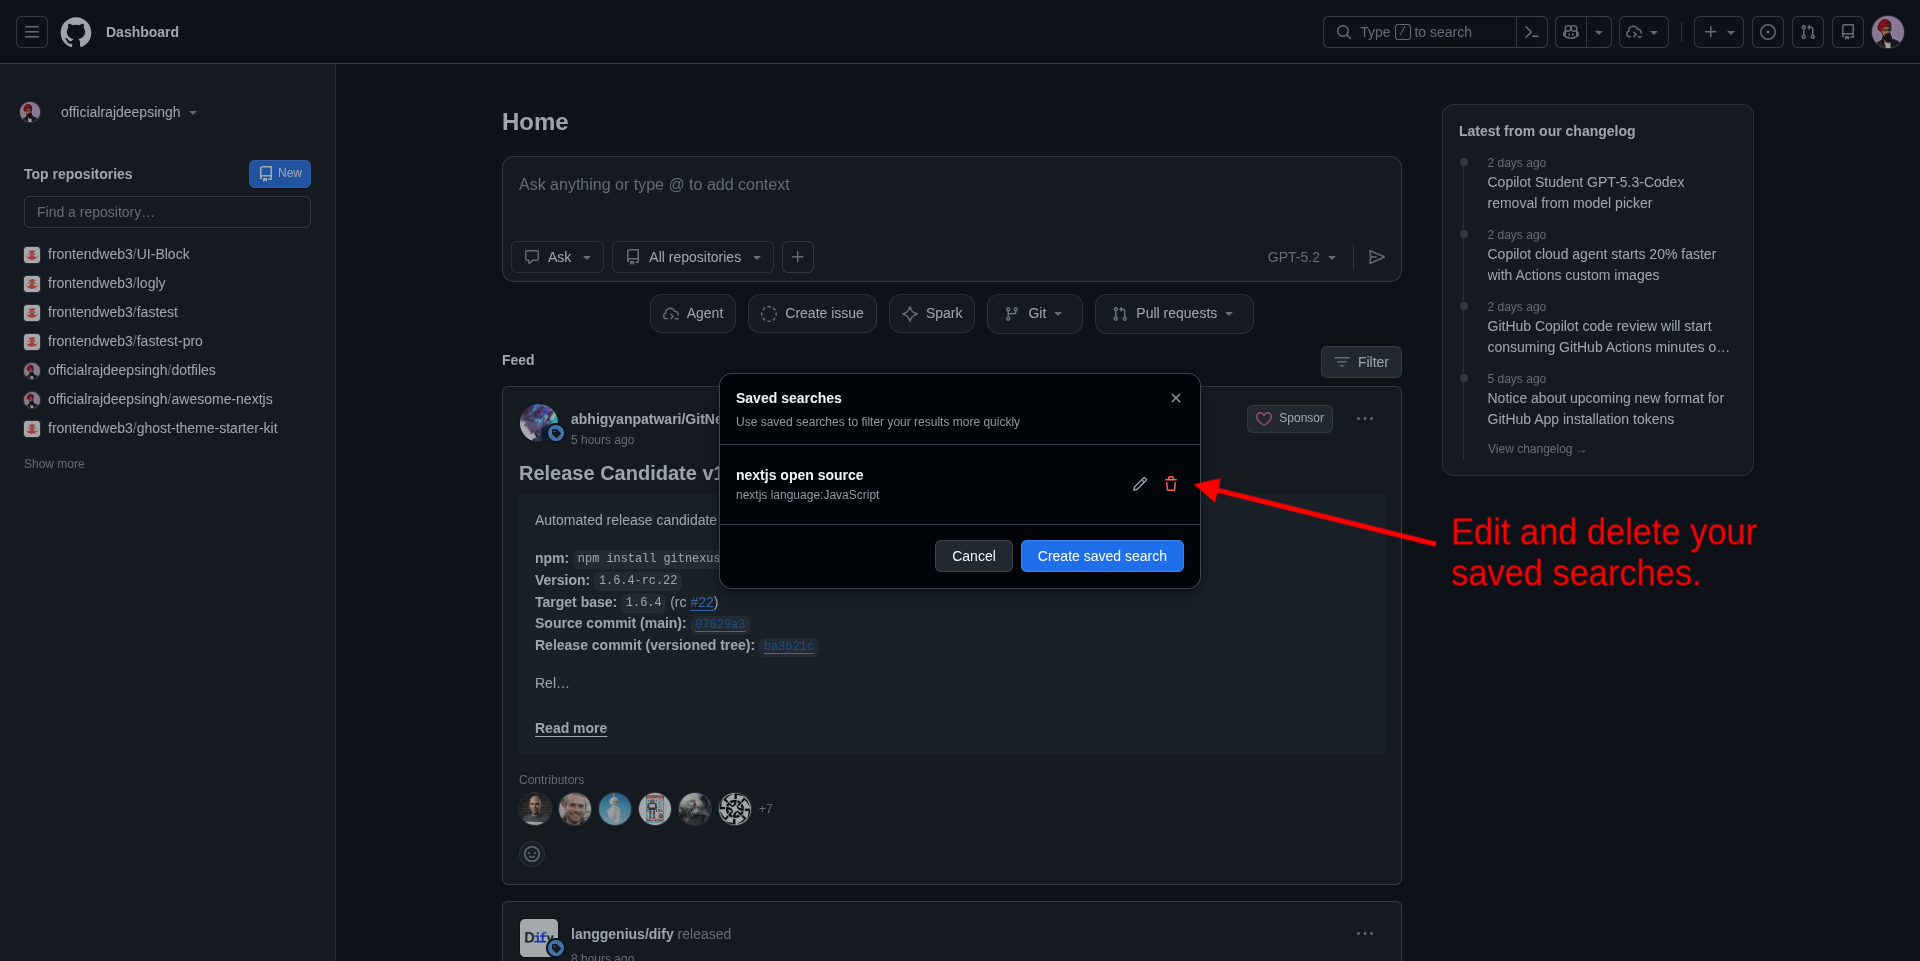
Task: Open frontendweb3/logly repository
Action: (106, 283)
